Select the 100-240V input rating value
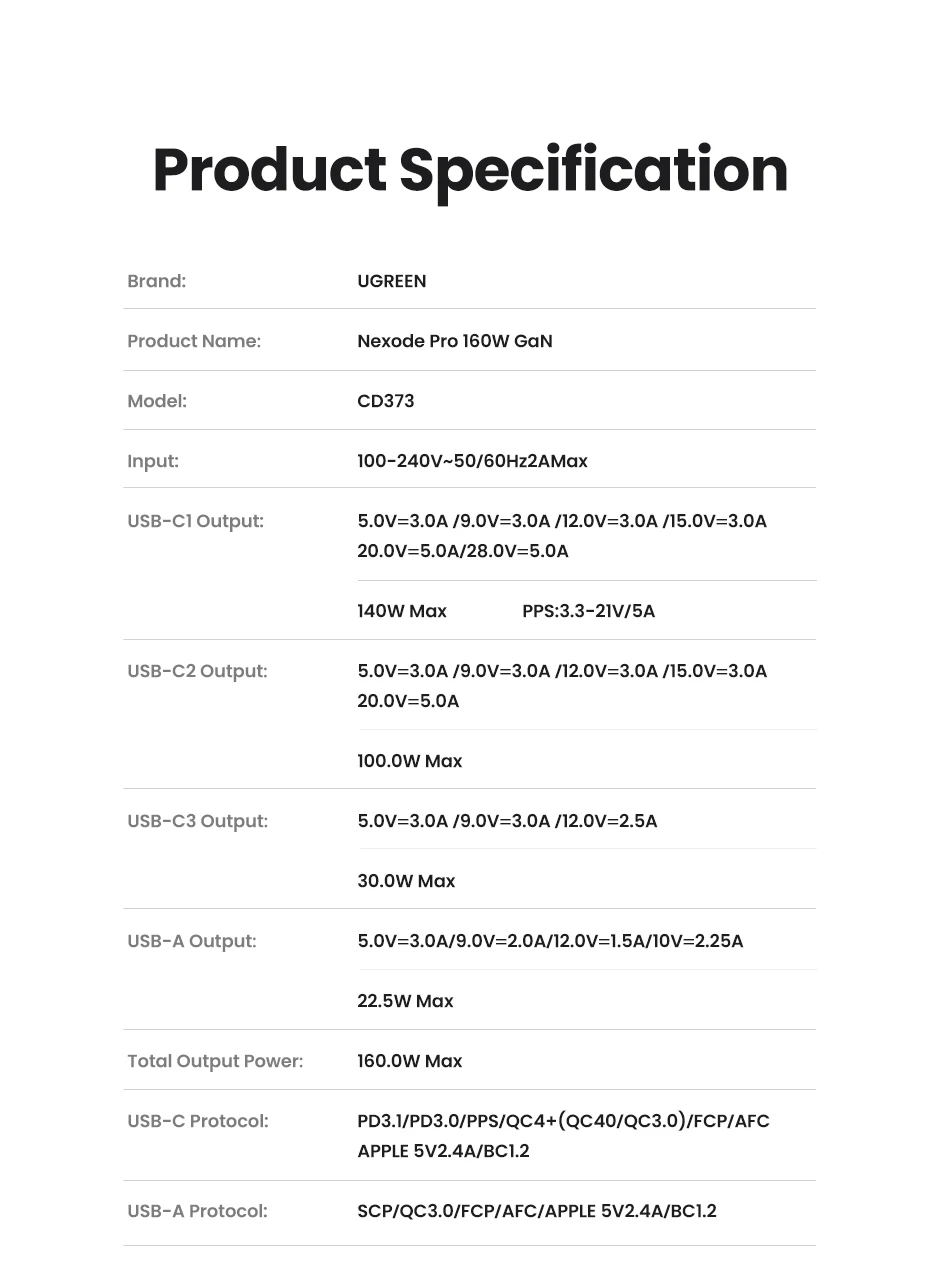This screenshot has width=930, height=1283. point(472,461)
